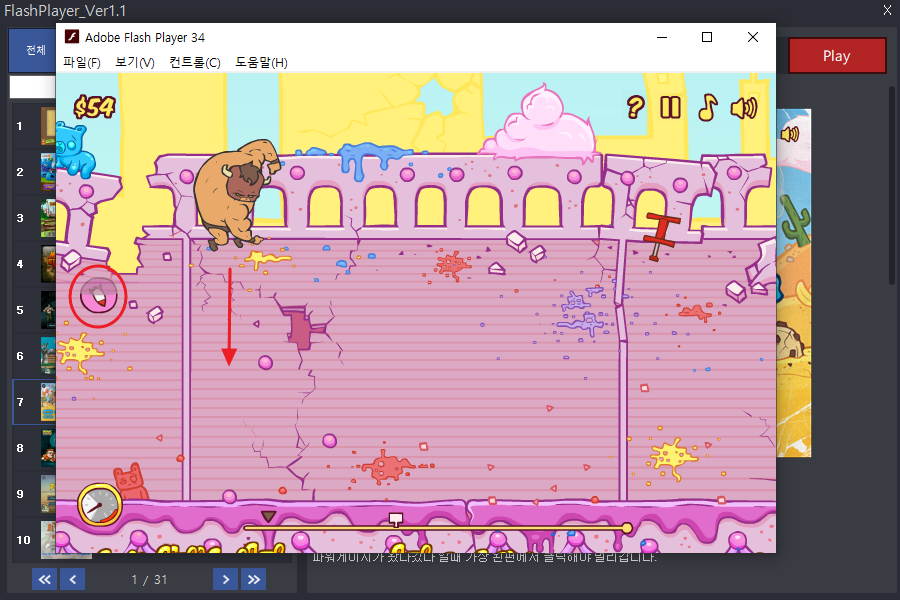Open the game help question mark icon

pyautogui.click(x=635, y=107)
